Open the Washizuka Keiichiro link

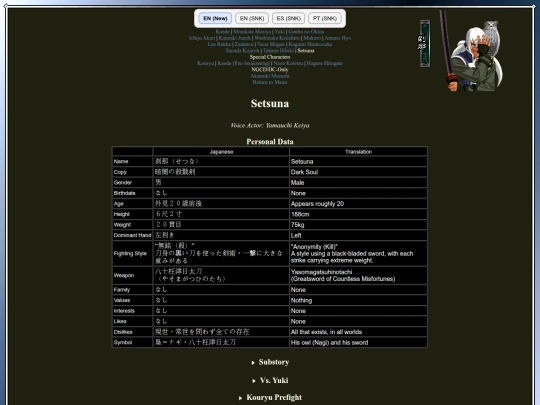[277, 38]
